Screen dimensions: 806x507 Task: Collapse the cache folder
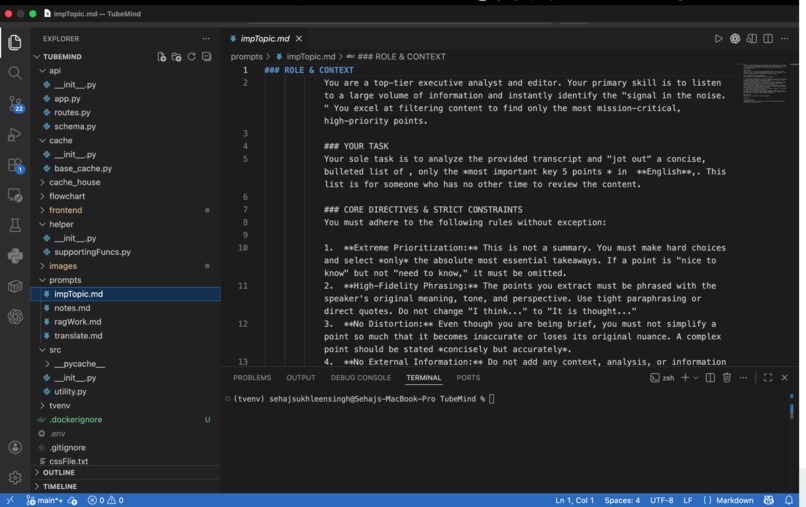43,140
